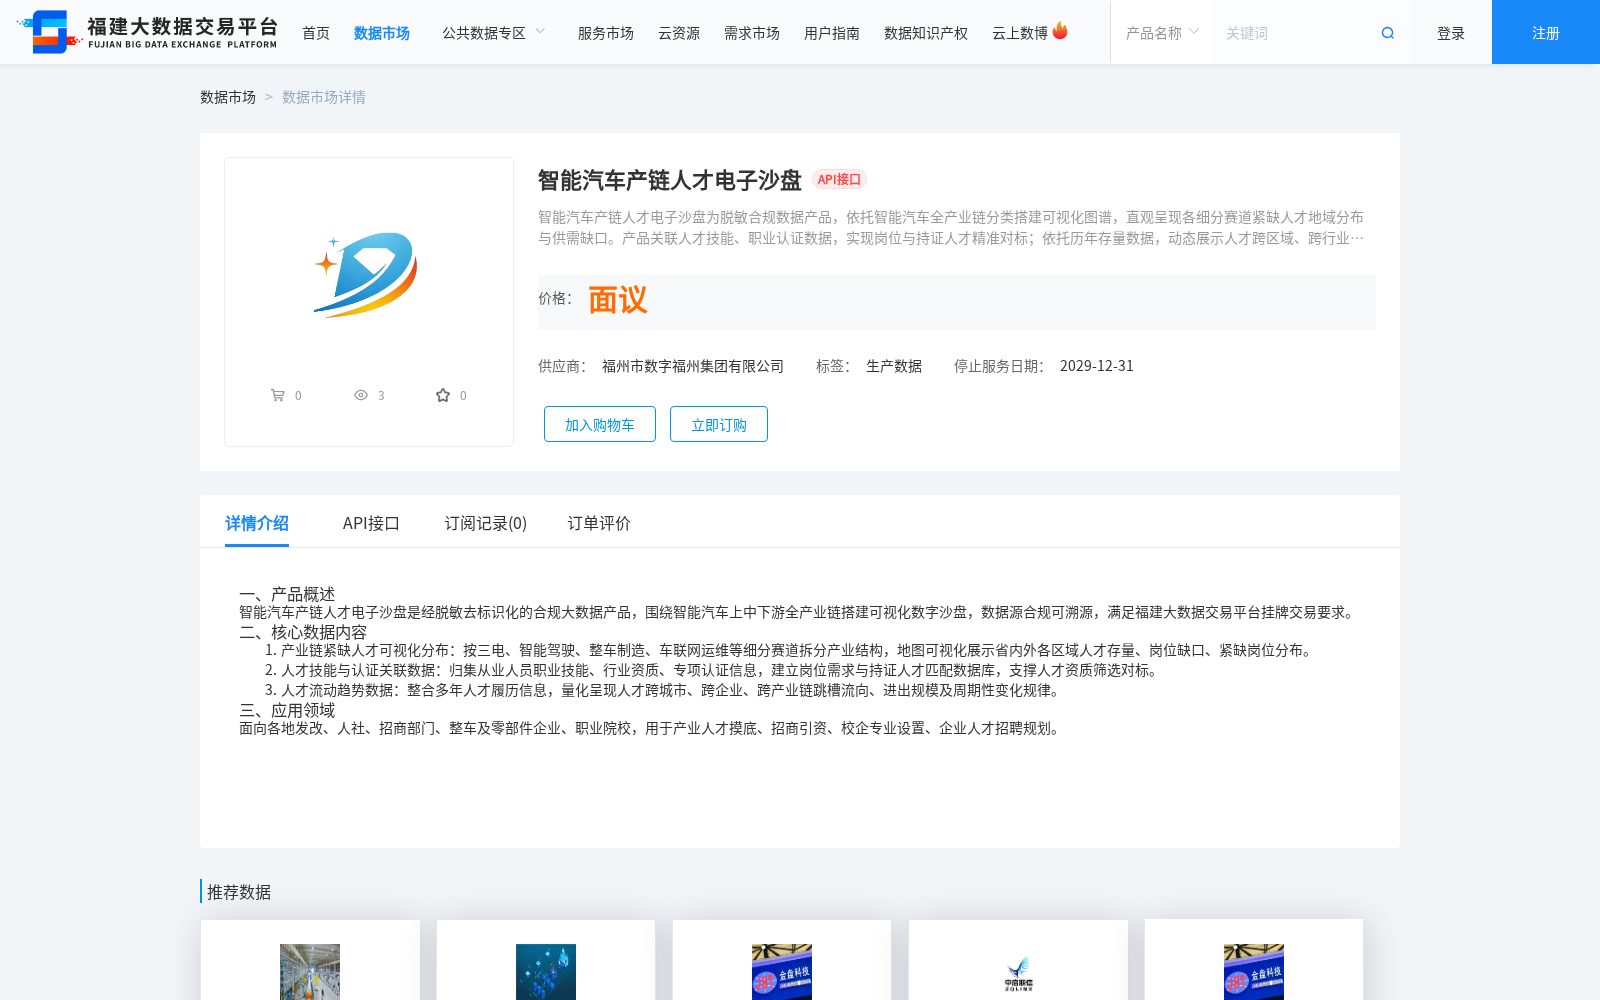This screenshot has height=1000, width=1600.
Task: Open 数据知识产权 in the navigation bar
Action: 926,33
